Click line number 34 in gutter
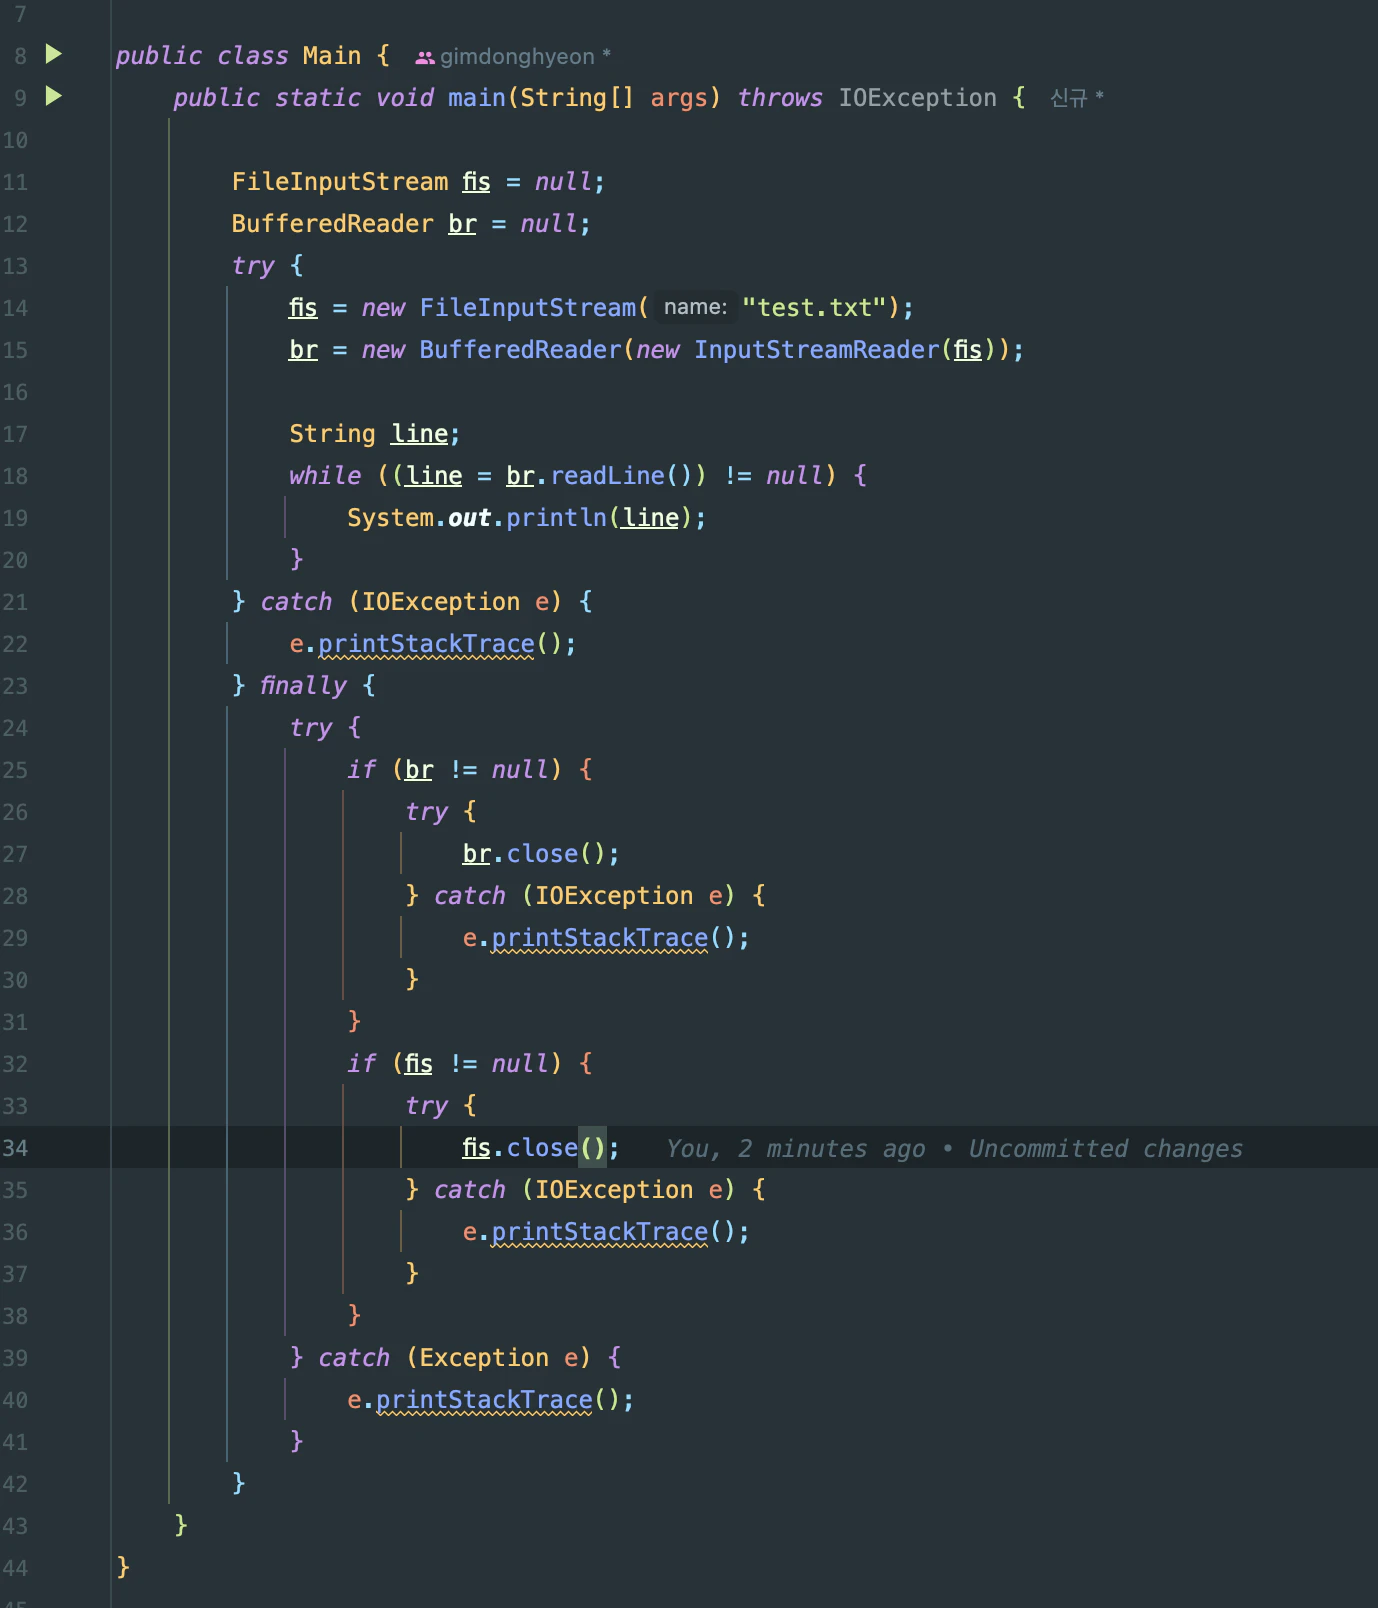This screenshot has height=1608, width=1378. click(15, 1148)
